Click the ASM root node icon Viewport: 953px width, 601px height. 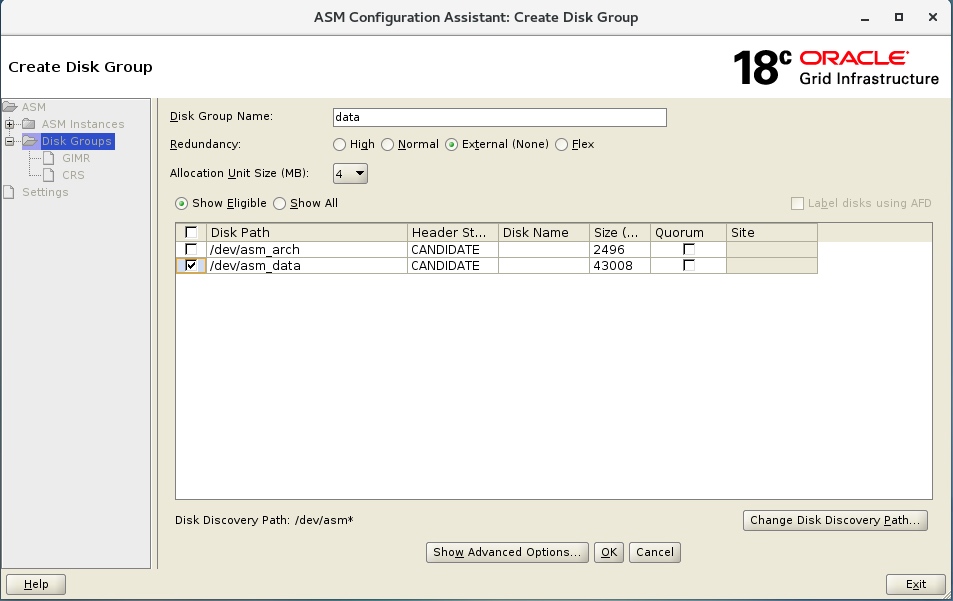tap(10, 106)
